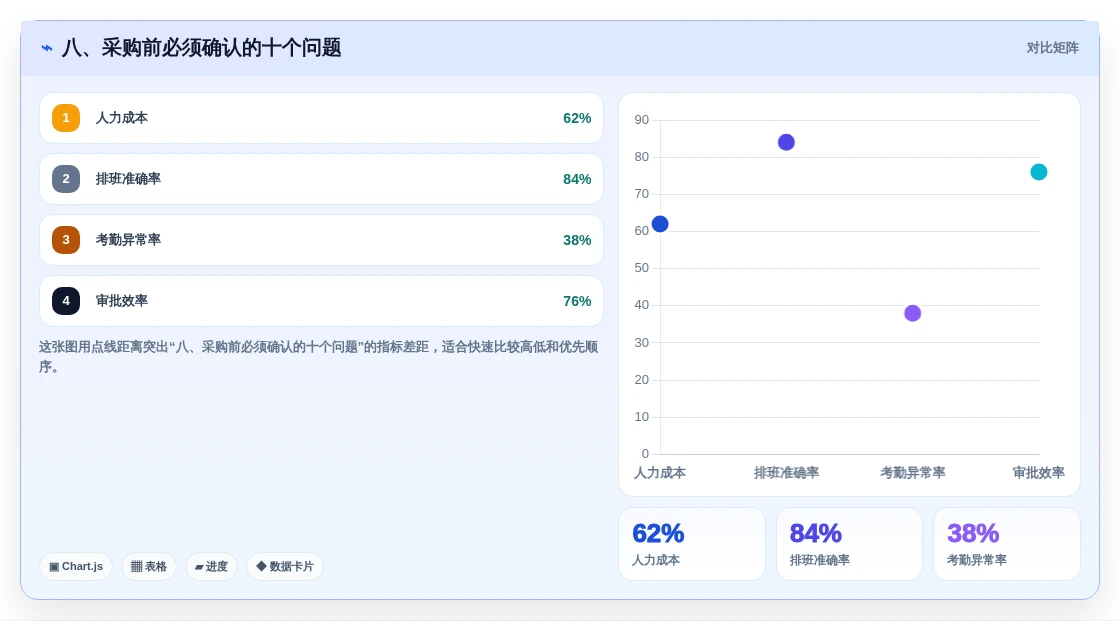Click the indigo 排班准确率 data point at 84

(786, 142)
